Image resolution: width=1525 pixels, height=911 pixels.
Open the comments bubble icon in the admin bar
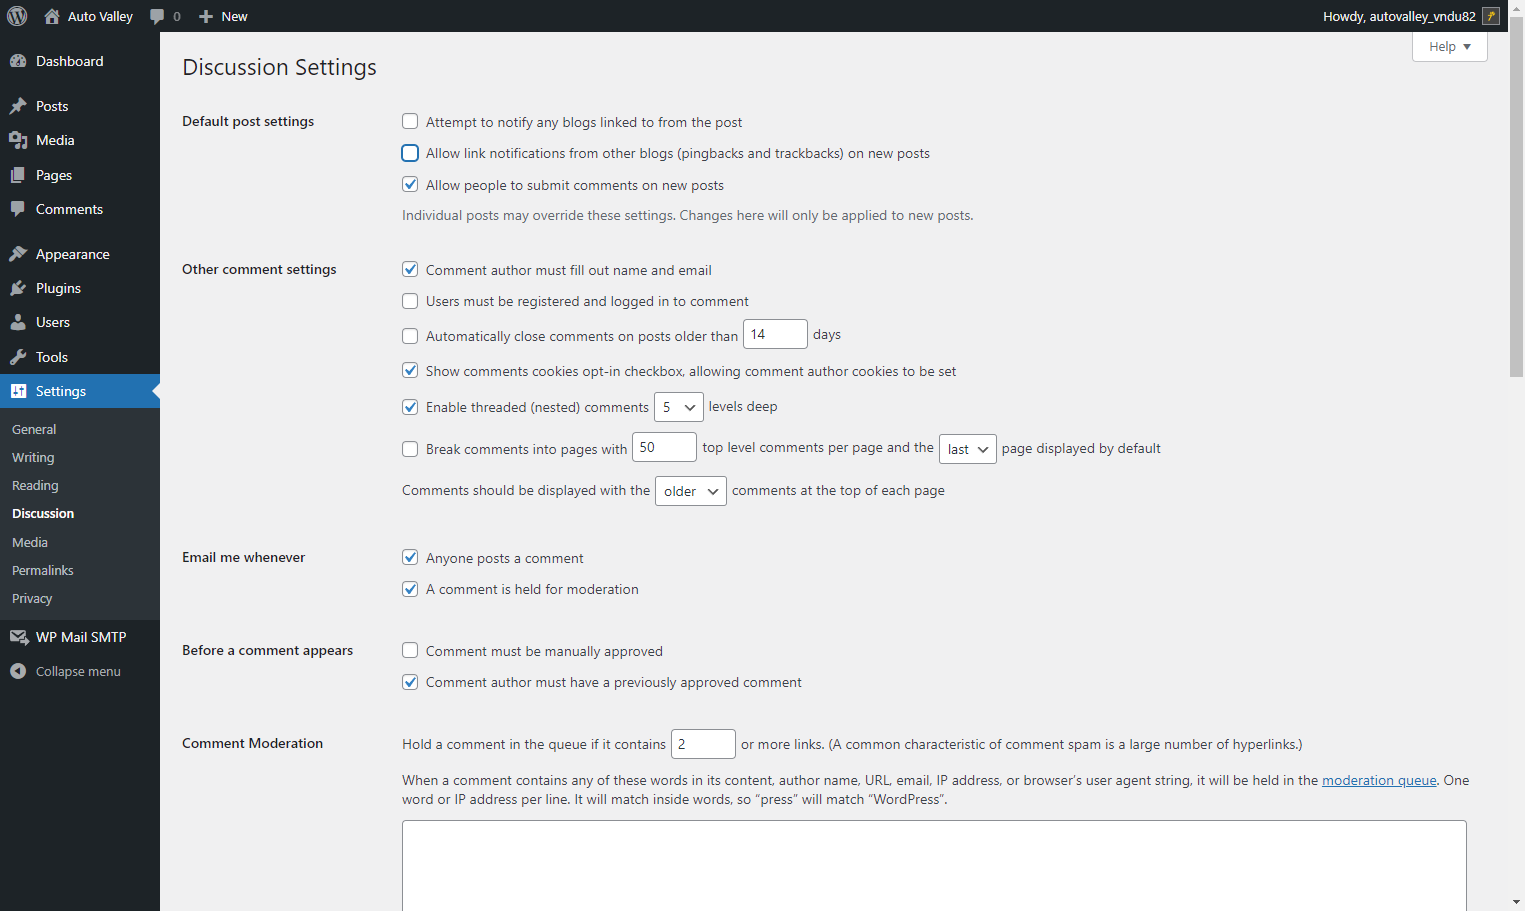point(157,16)
